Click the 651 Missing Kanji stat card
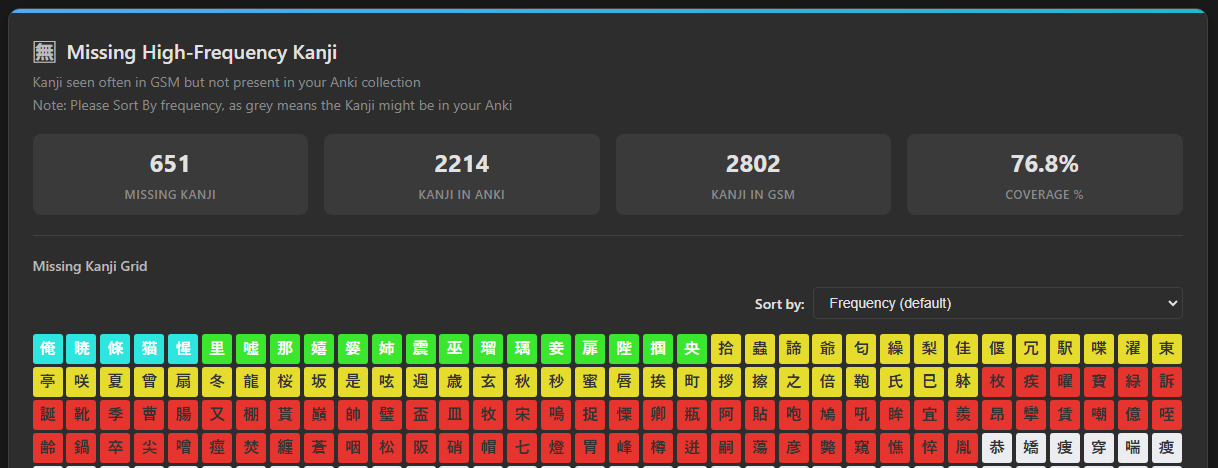 [x=170, y=175]
